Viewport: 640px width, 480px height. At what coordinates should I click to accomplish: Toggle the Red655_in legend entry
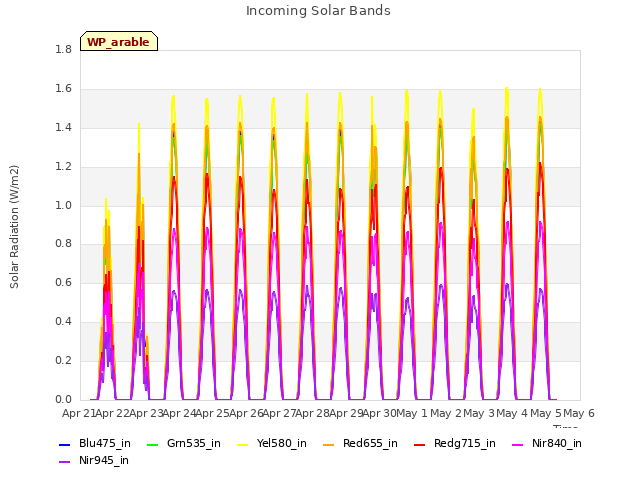tap(360, 443)
